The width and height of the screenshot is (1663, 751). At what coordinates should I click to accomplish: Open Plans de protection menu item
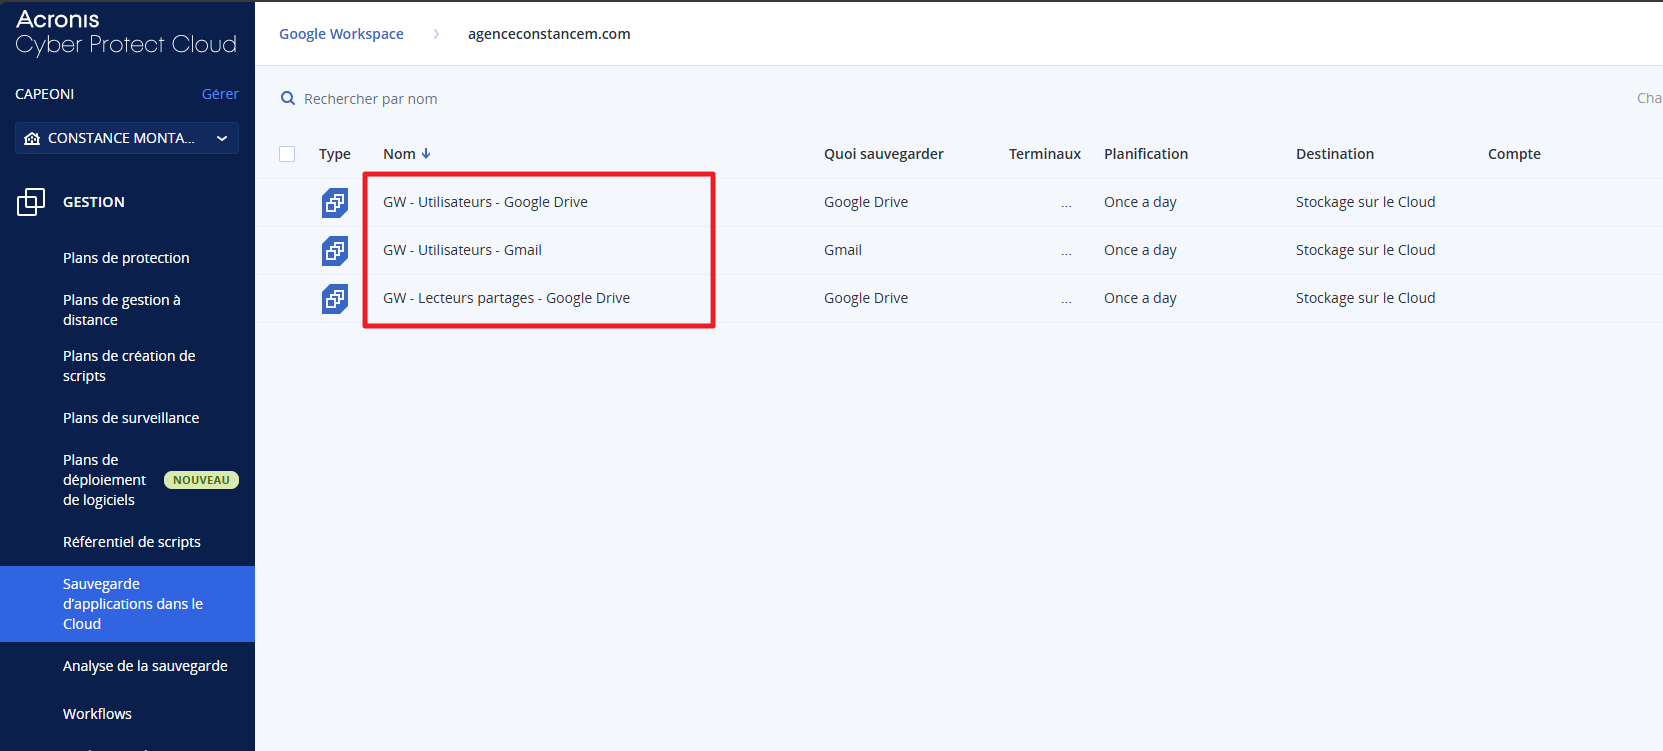coord(126,258)
